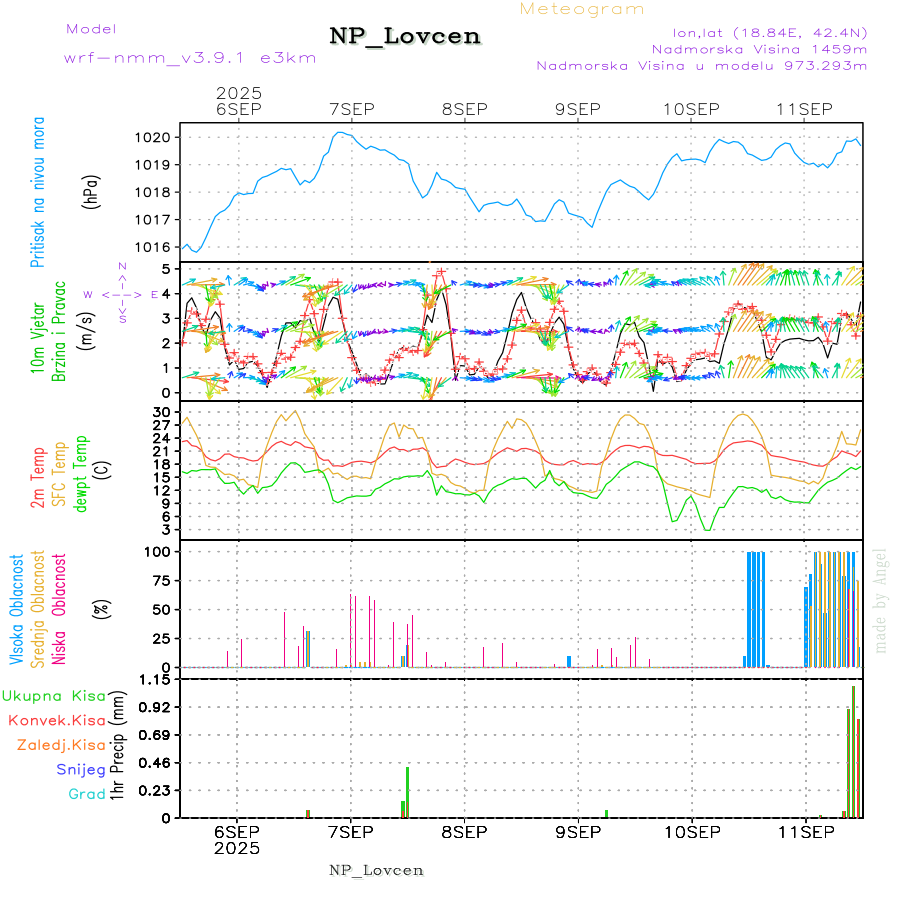
Task: Click the orange Meteogram heading
Action: click(582, 9)
